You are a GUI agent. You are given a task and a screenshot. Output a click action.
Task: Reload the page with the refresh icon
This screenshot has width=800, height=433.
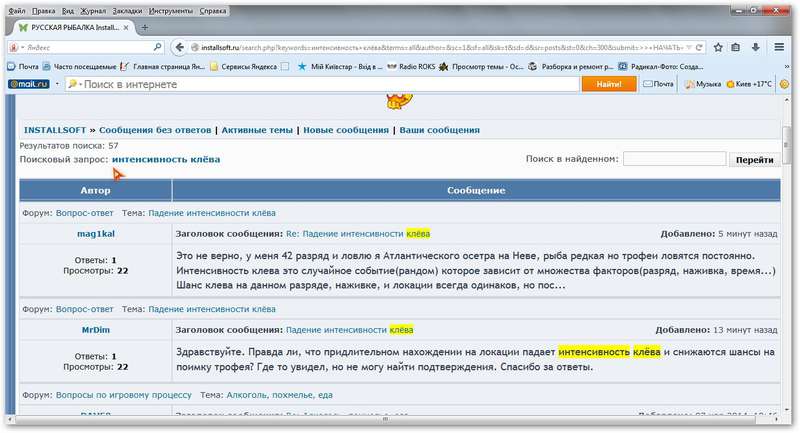699,47
